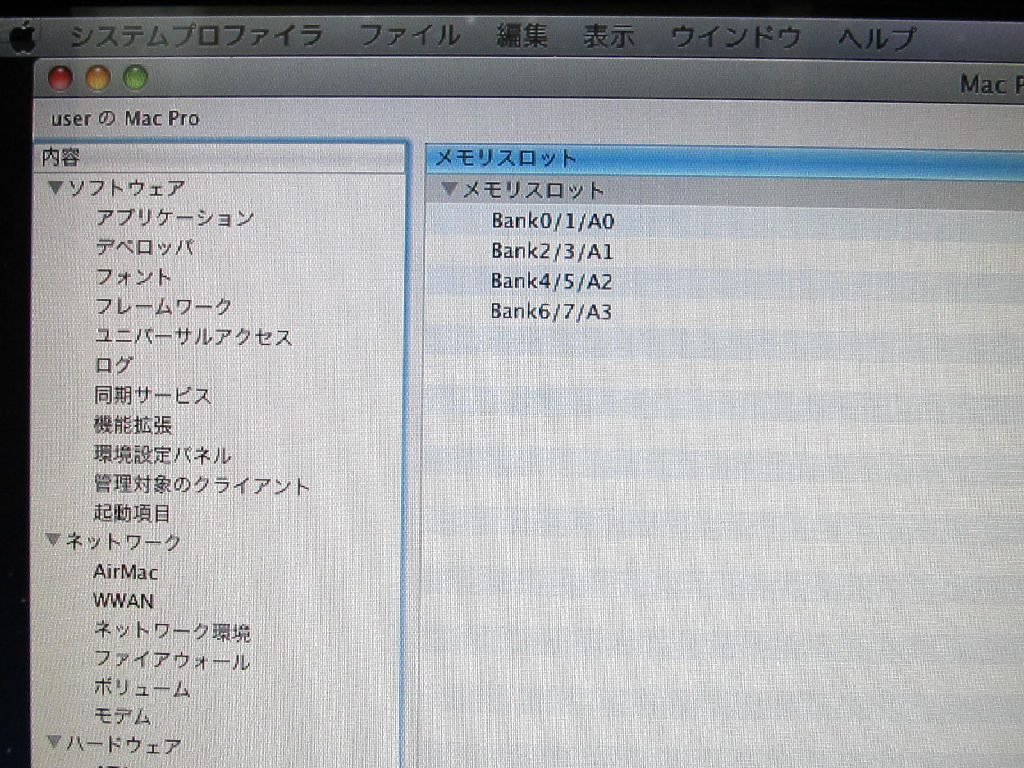Open the ファイル menu
Viewport: 1024px width, 768px height.
pyautogui.click(x=409, y=37)
